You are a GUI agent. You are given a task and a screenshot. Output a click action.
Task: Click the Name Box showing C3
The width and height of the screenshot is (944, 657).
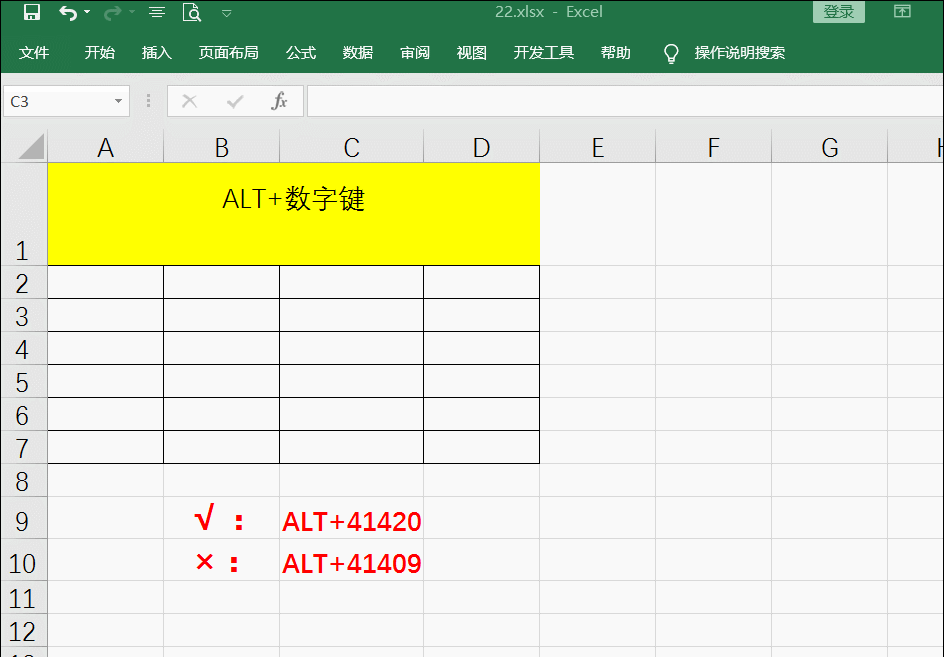[x=57, y=101]
